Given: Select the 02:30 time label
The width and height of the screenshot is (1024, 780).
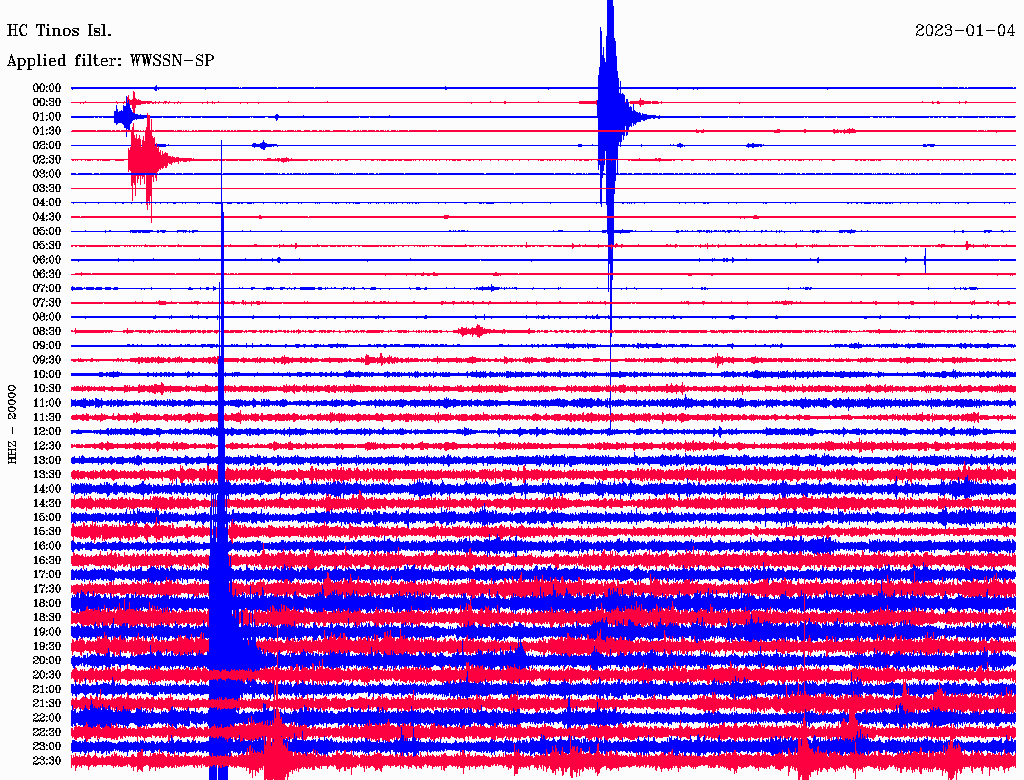Looking at the screenshot, I should tap(47, 160).
